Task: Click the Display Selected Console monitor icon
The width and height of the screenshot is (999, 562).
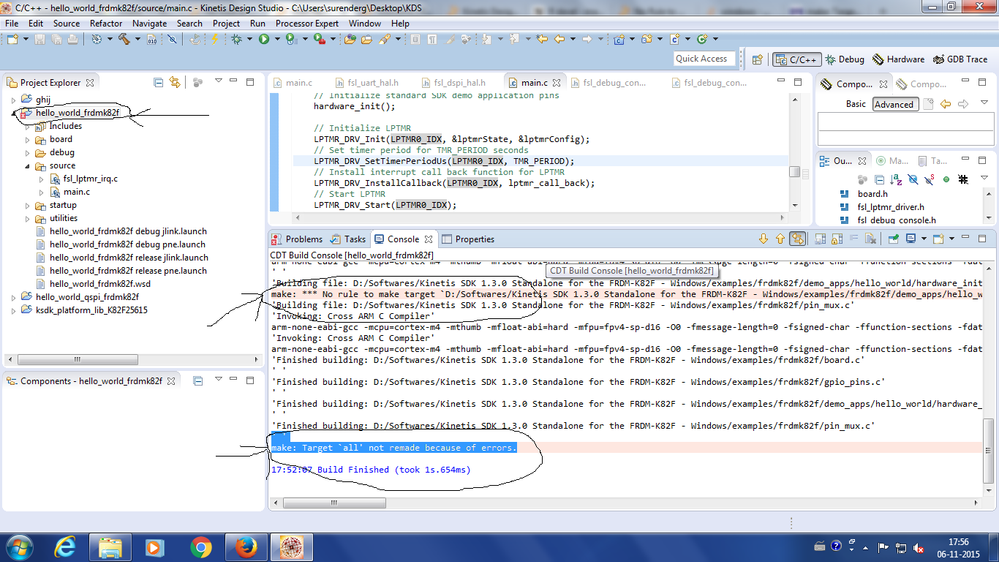Action: 911,239
